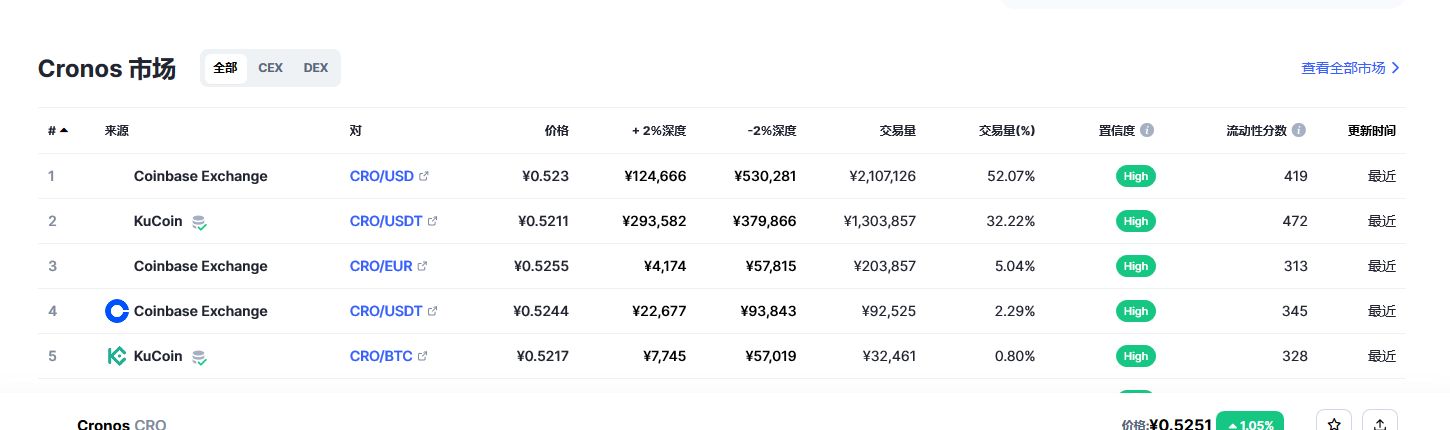Screen dimensions: 1450x430
Task: Select the 全部 market filter
Action: pyautogui.click(x=225, y=68)
